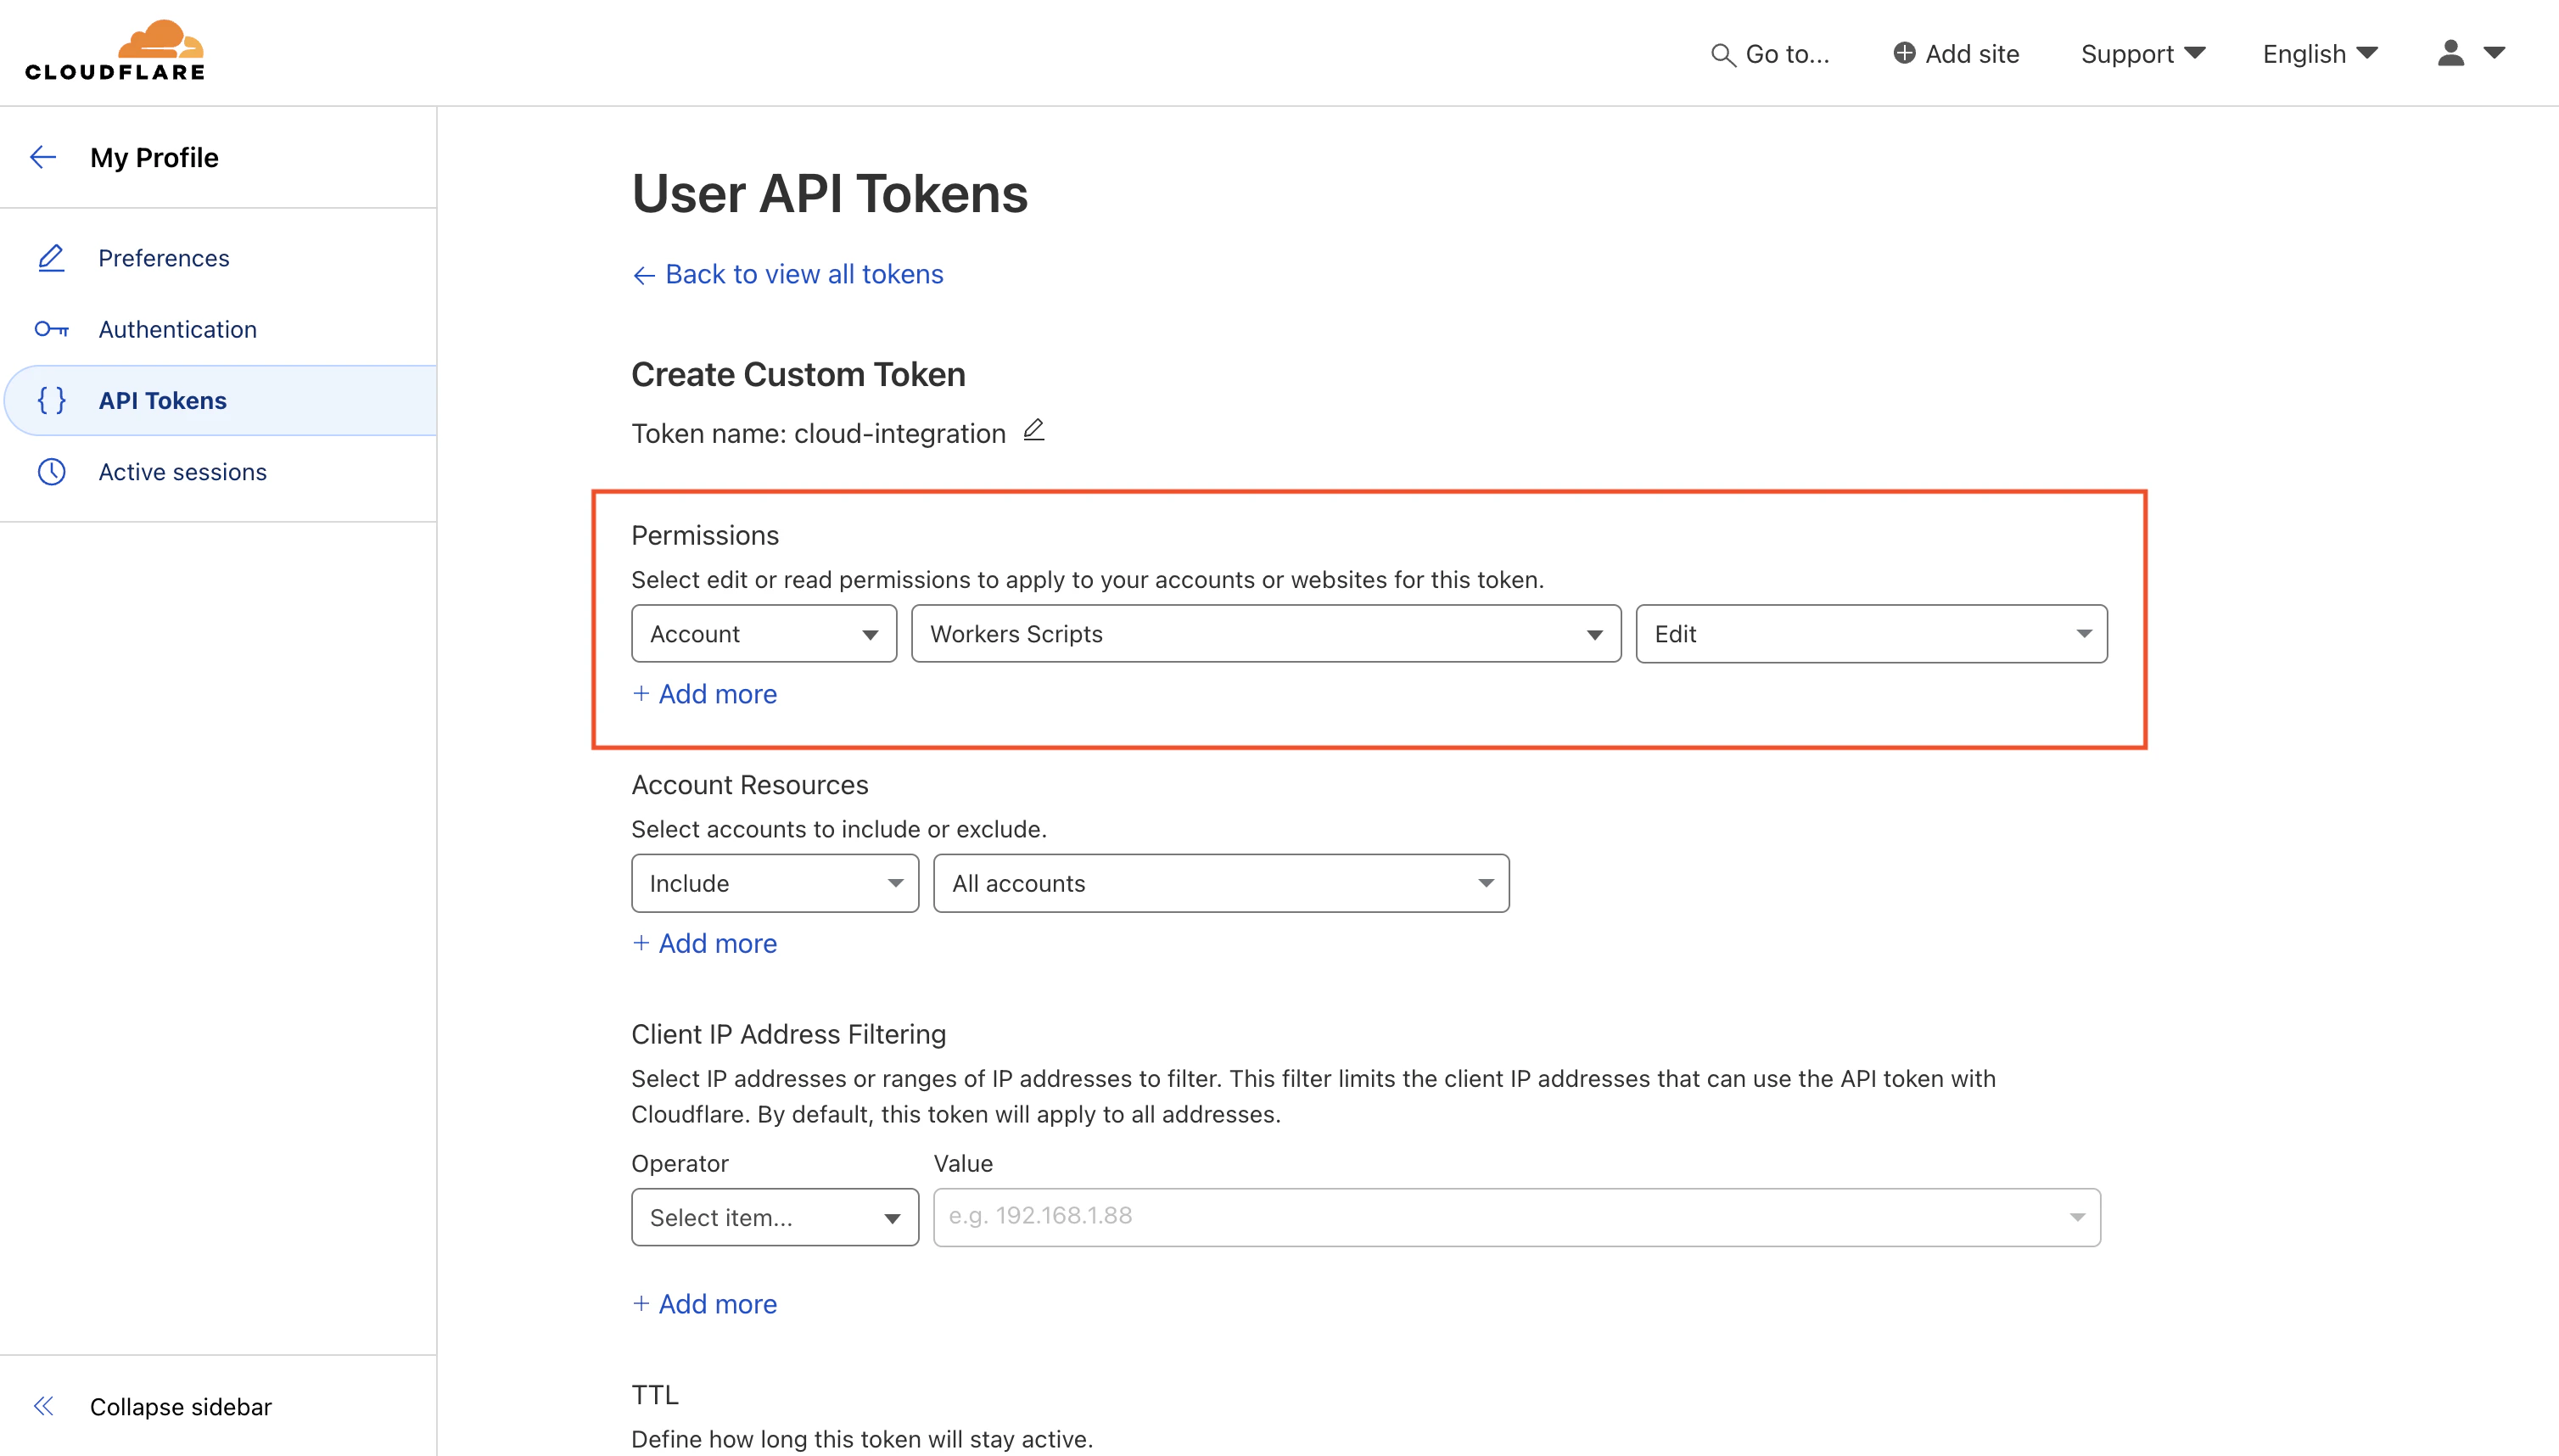2559x1456 pixels.
Task: Edit token name with pencil icon
Action: (x=1034, y=430)
